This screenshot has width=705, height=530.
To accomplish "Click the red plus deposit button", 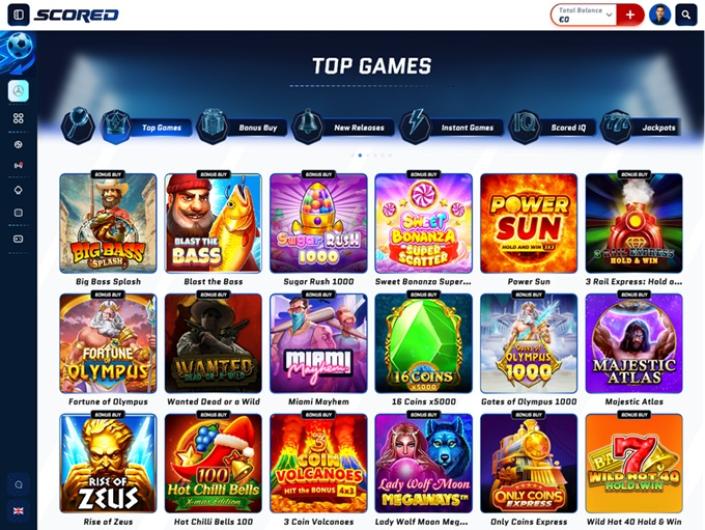I will 630,15.
